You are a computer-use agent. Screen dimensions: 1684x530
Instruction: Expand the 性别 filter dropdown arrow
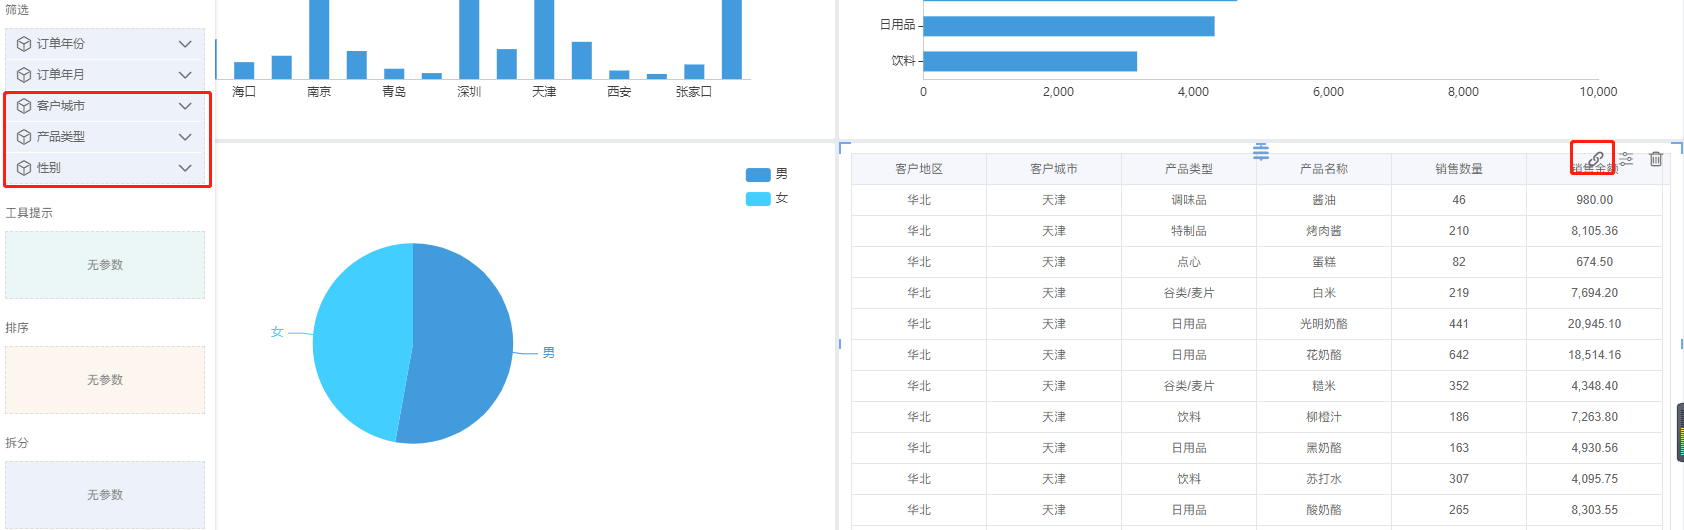pyautogui.click(x=185, y=168)
